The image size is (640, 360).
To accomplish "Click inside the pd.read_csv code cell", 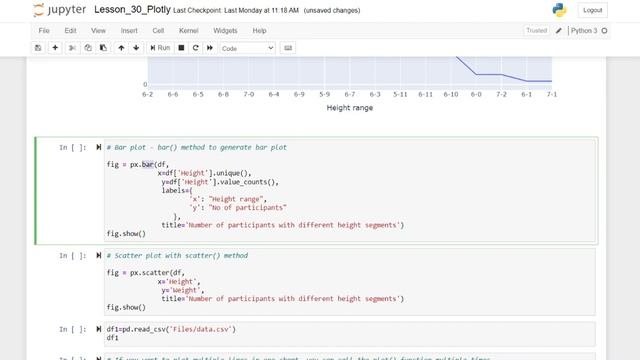I will 350,333.
